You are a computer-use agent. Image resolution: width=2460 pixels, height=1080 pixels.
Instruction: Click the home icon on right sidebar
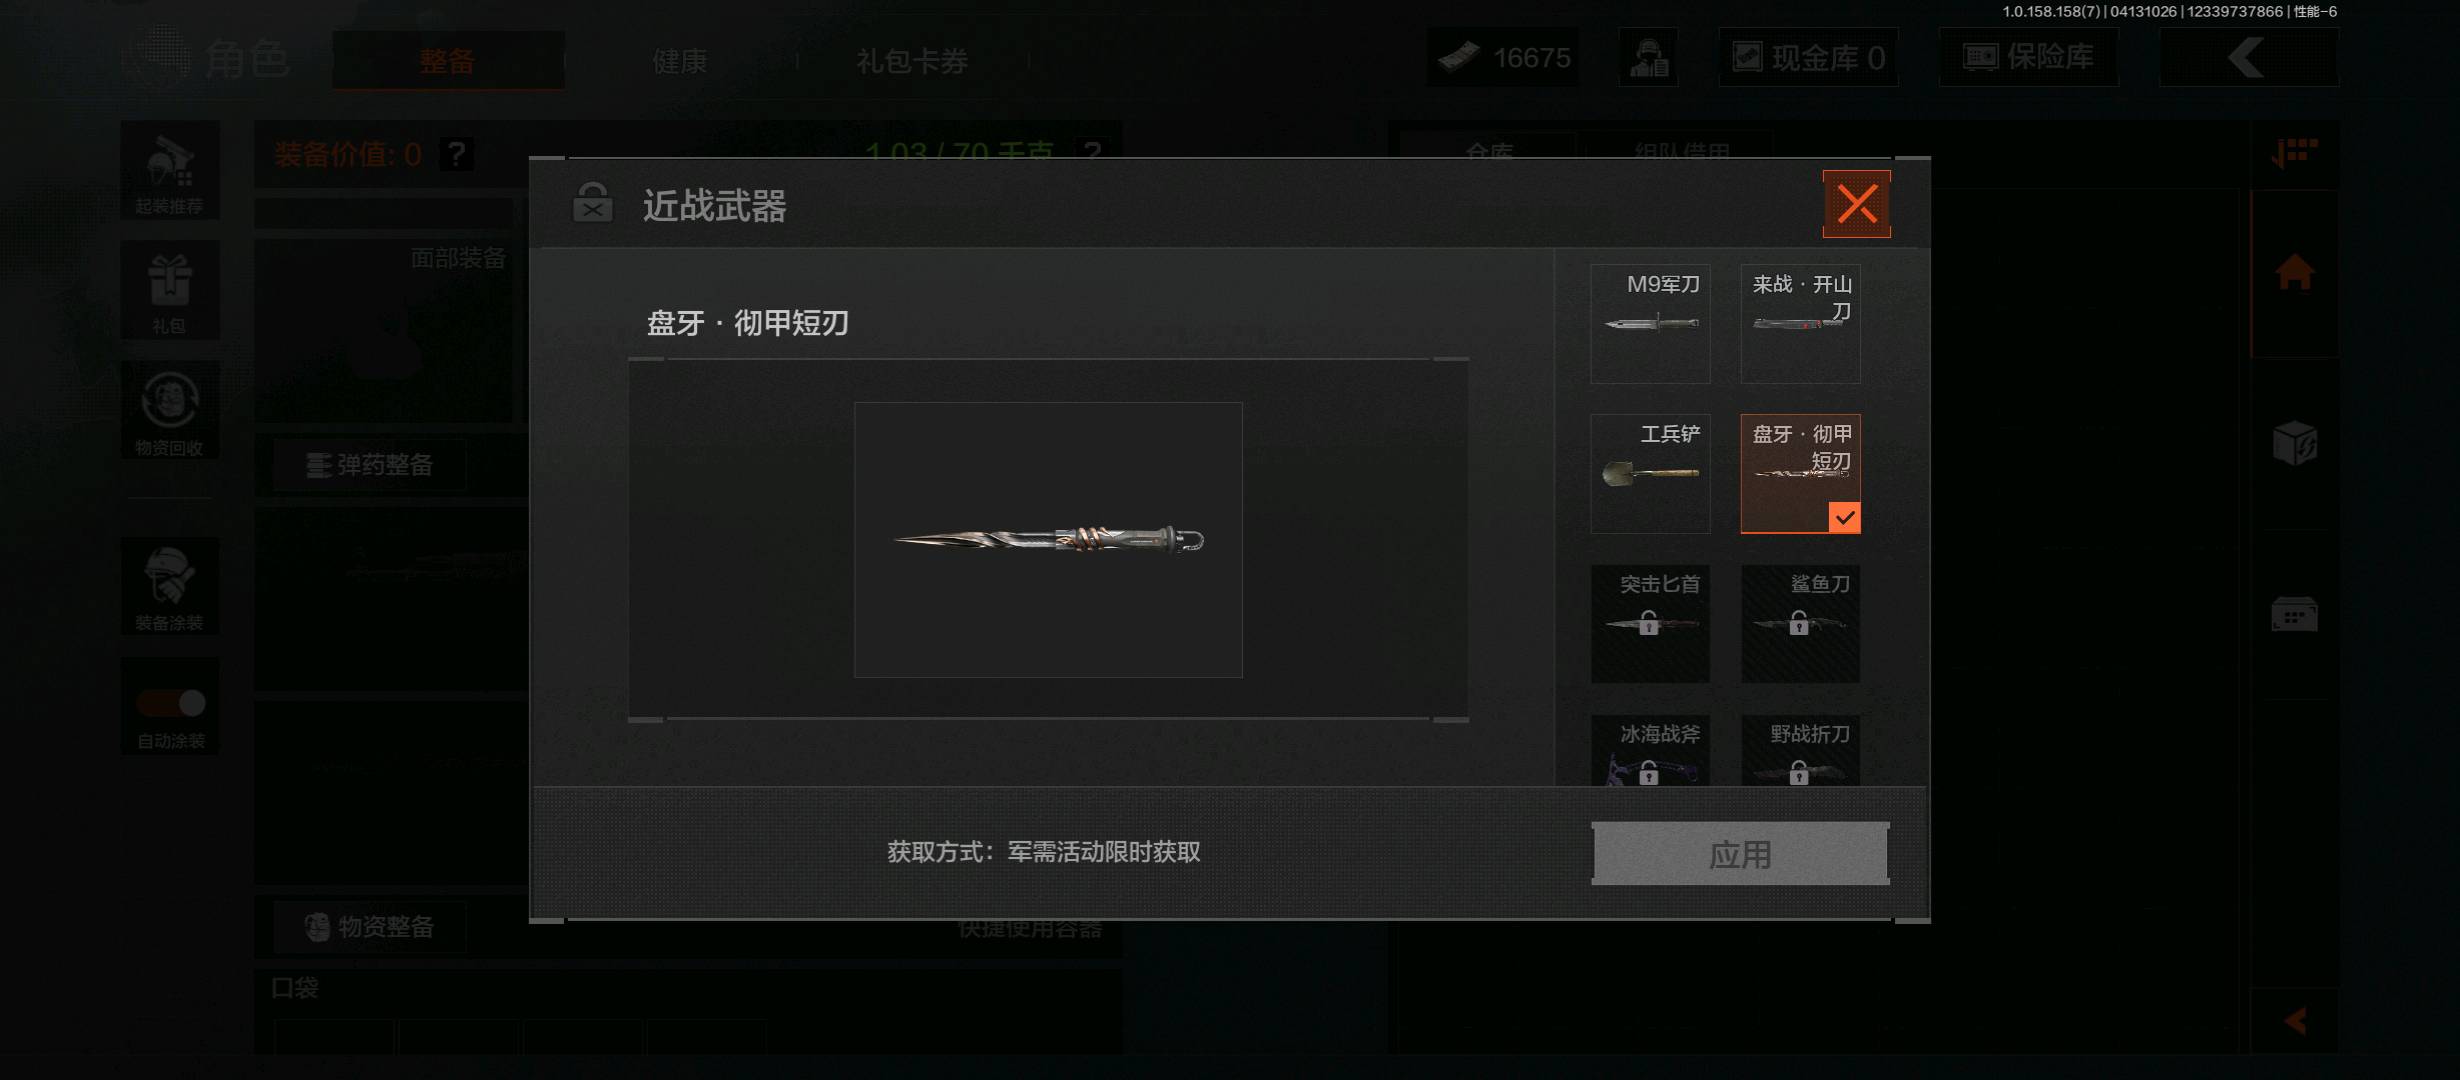(x=2295, y=272)
